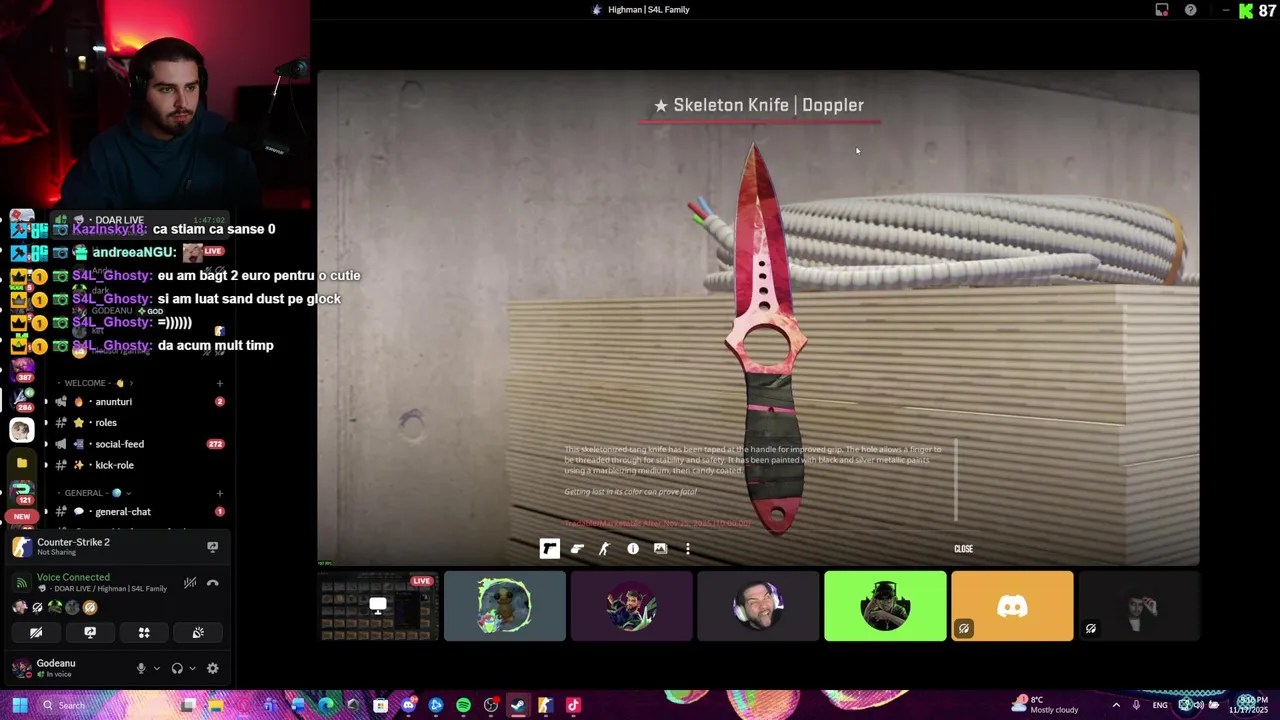Open the weather widget showing 8°C
The image size is (1280, 720).
coord(1046,705)
